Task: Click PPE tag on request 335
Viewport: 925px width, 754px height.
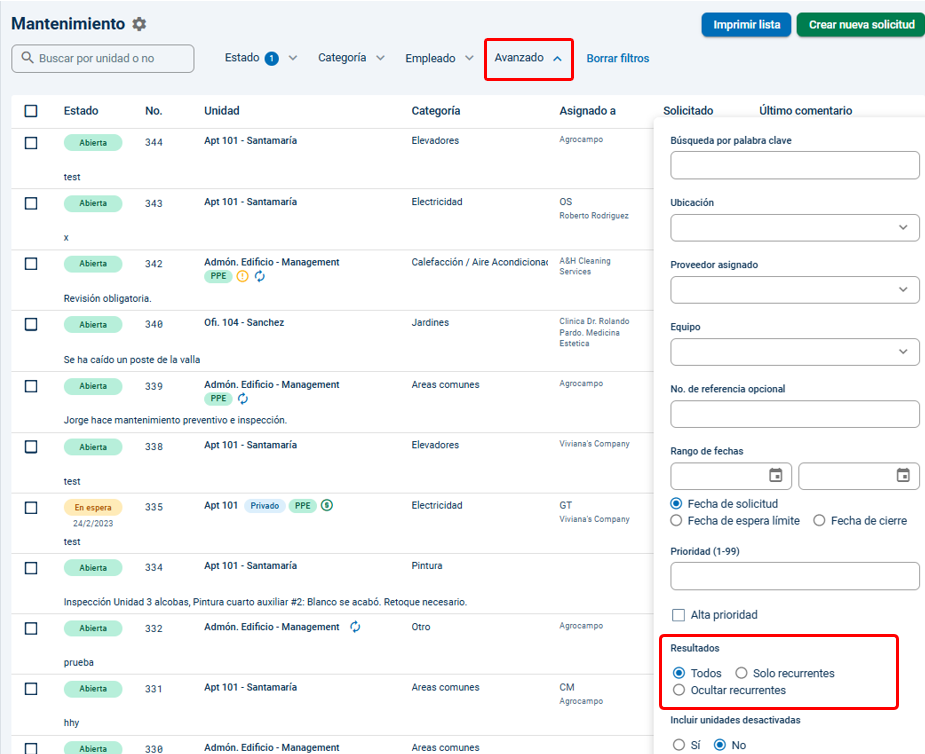Action: pyautogui.click(x=303, y=506)
